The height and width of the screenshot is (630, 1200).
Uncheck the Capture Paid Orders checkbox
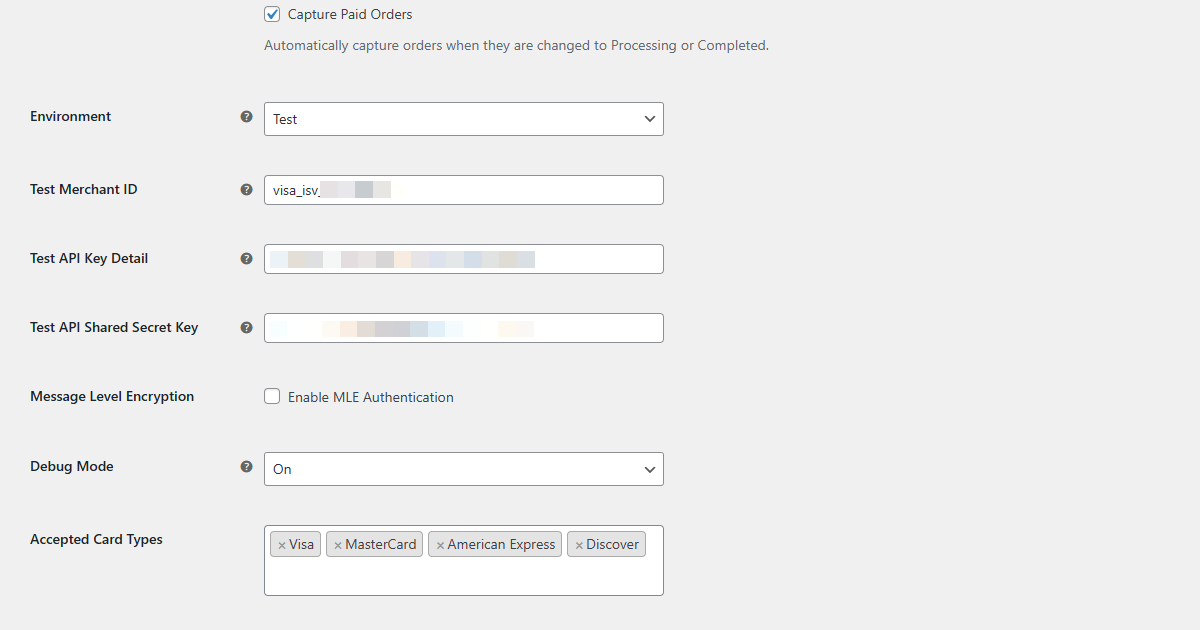(x=271, y=14)
